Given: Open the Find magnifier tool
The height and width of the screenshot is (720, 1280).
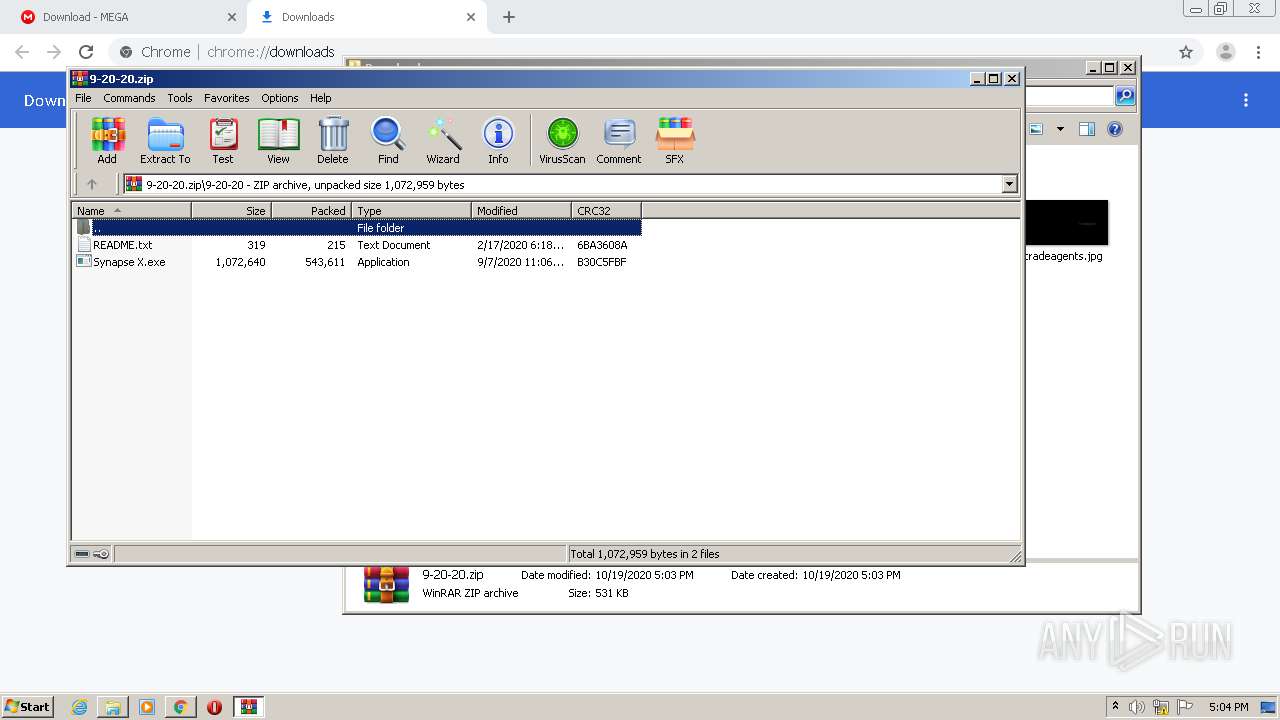Looking at the screenshot, I should pyautogui.click(x=388, y=140).
